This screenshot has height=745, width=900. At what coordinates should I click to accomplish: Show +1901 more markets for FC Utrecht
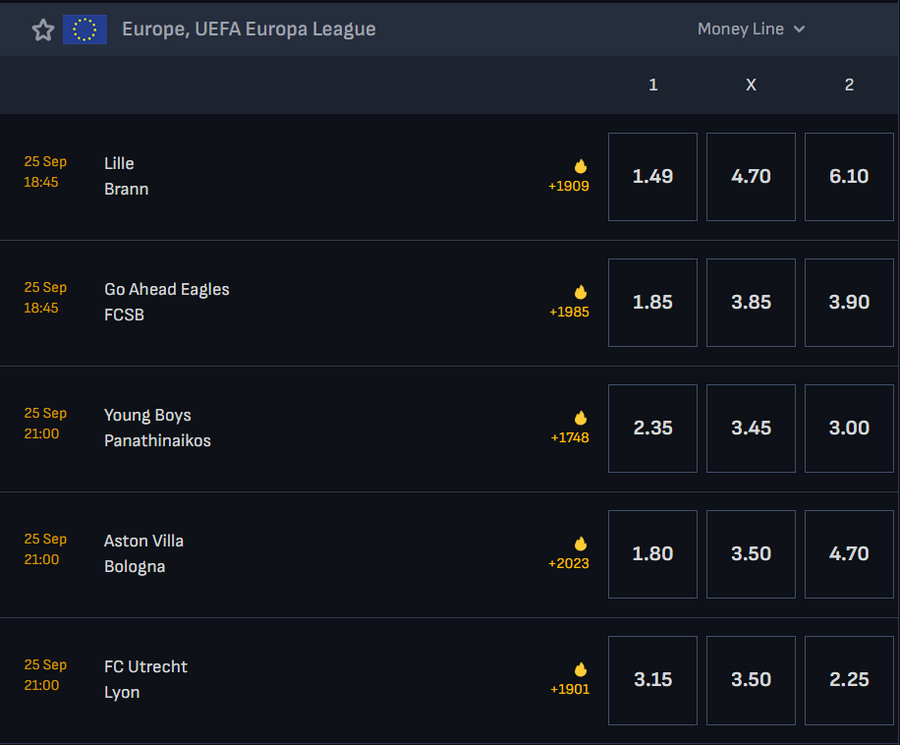click(569, 689)
